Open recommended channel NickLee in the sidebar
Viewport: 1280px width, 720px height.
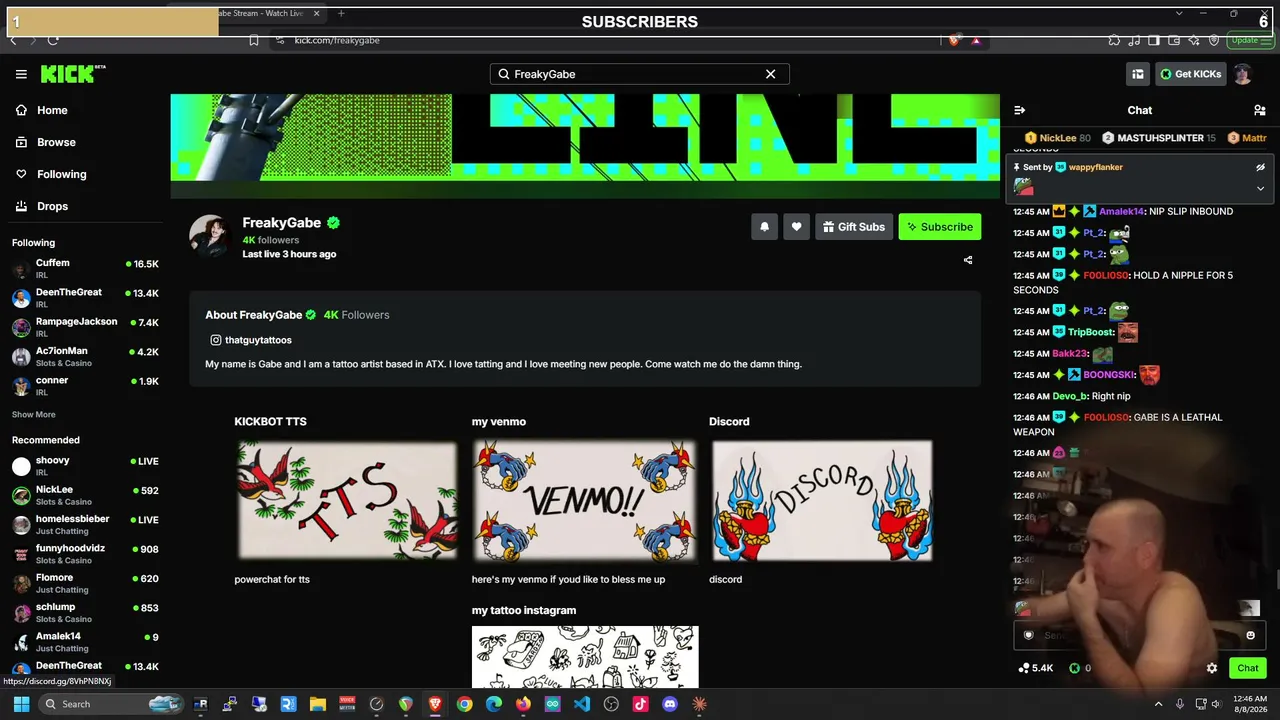coord(85,495)
